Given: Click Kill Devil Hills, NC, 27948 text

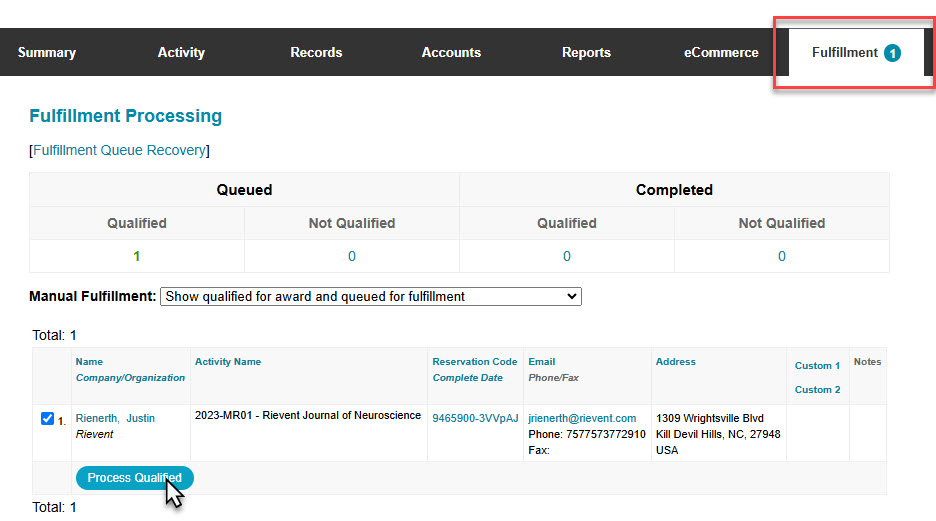Looking at the screenshot, I should pyautogui.click(x=718, y=434).
